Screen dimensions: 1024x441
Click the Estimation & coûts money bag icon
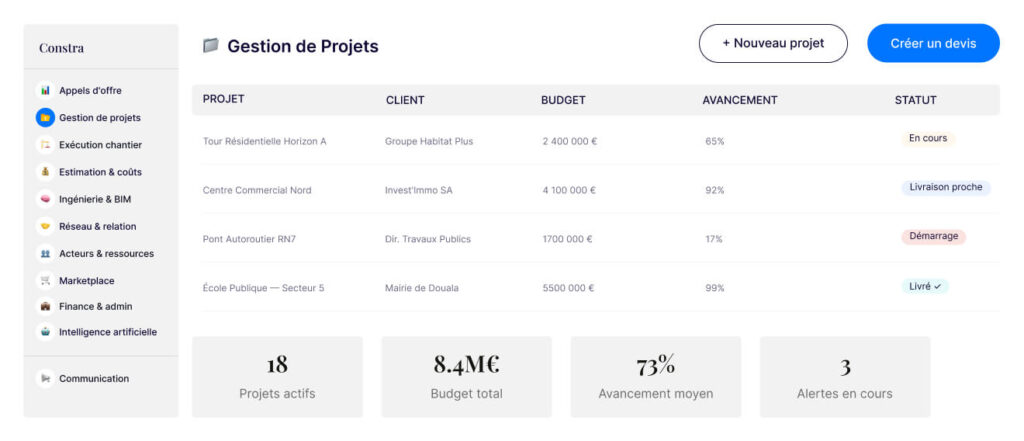point(45,172)
